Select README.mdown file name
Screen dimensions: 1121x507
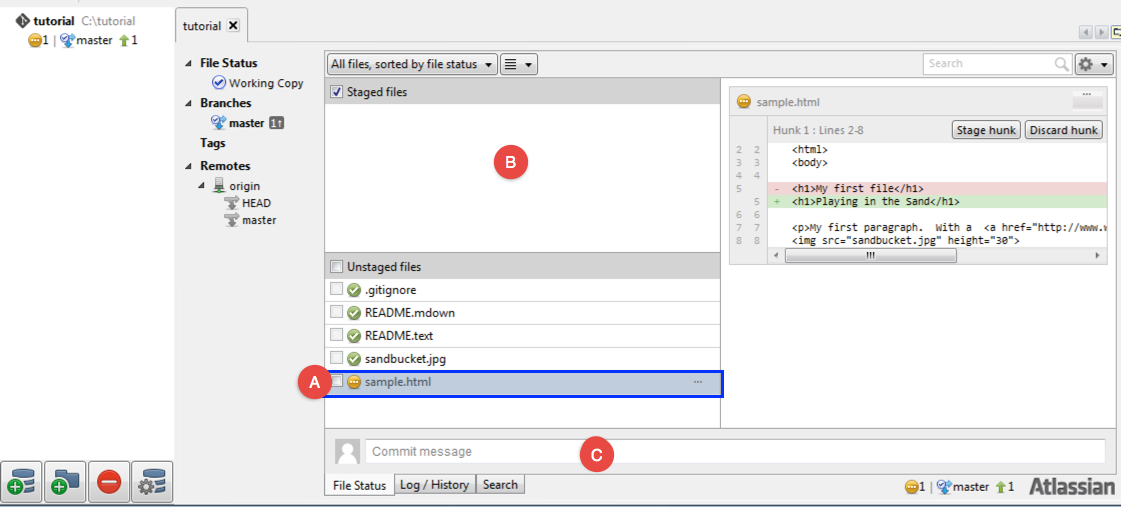410,312
